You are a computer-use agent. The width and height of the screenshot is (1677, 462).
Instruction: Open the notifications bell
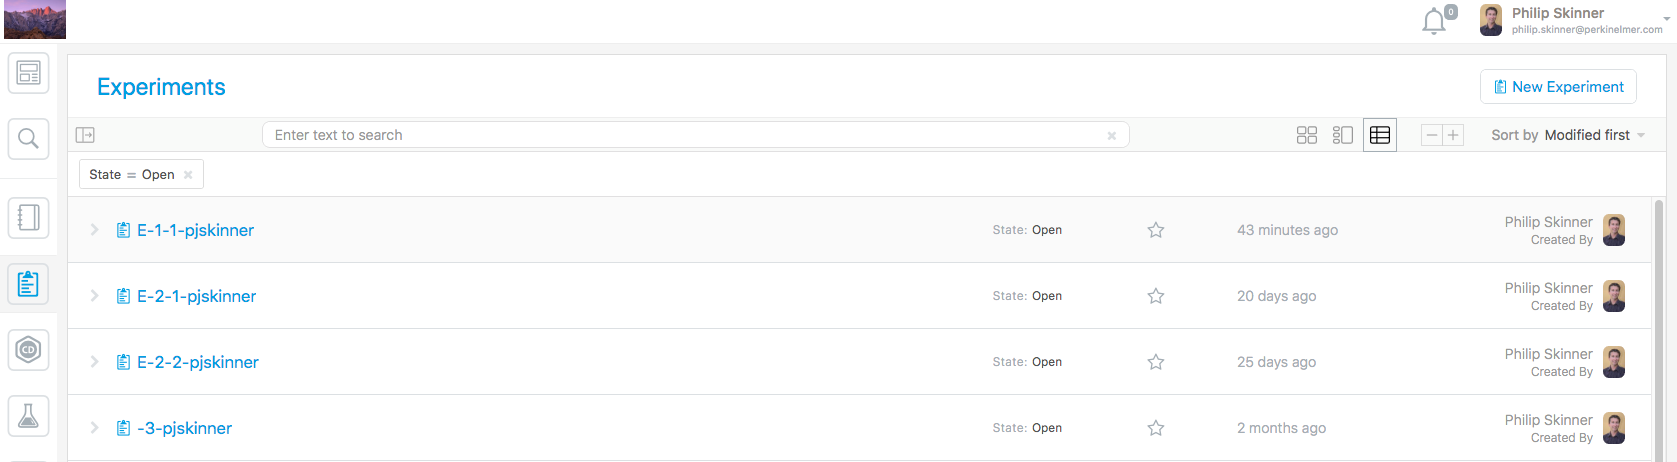pyautogui.click(x=1434, y=21)
